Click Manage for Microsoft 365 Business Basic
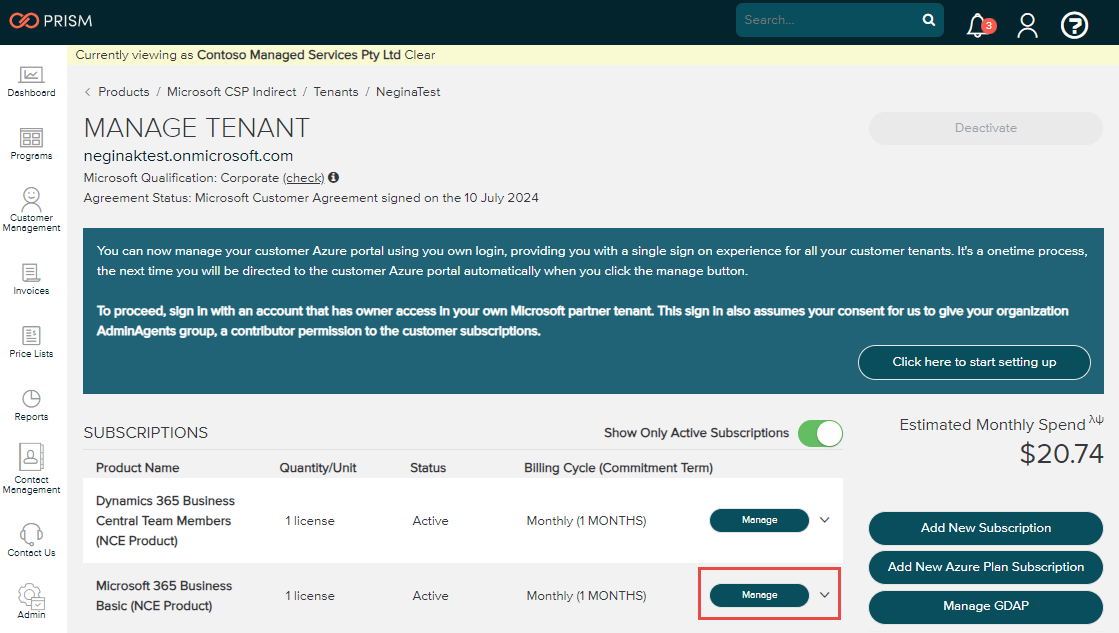This screenshot has height=633, width=1119. [x=759, y=595]
